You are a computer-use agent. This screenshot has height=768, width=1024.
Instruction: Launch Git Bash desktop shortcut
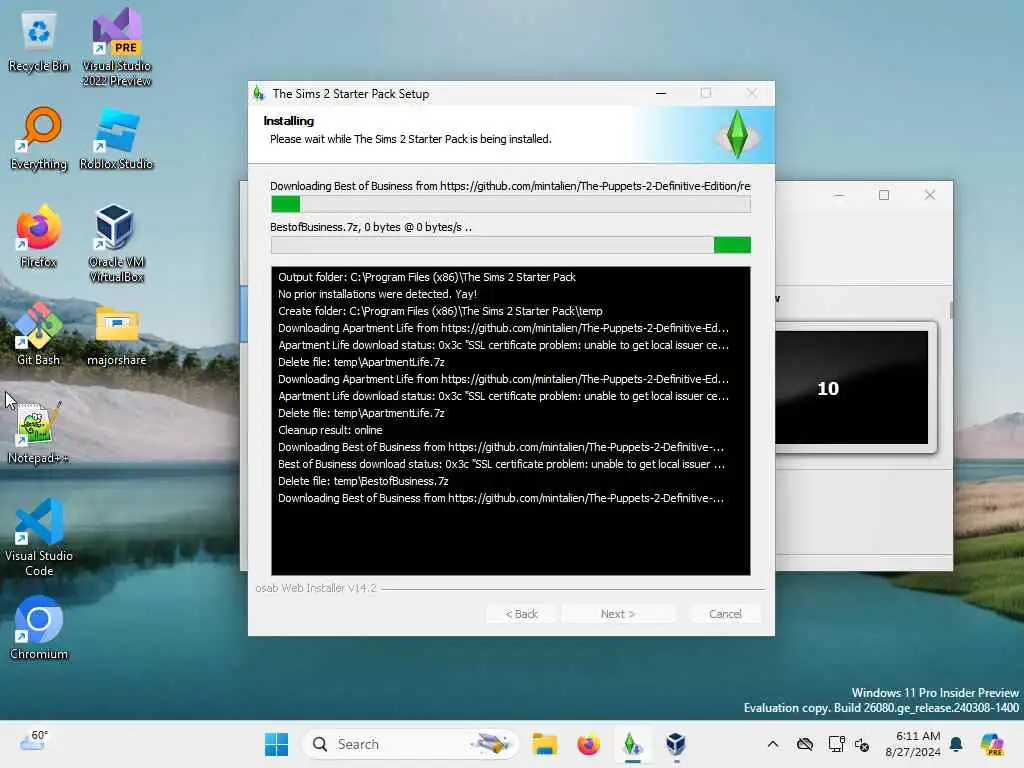tap(39, 334)
